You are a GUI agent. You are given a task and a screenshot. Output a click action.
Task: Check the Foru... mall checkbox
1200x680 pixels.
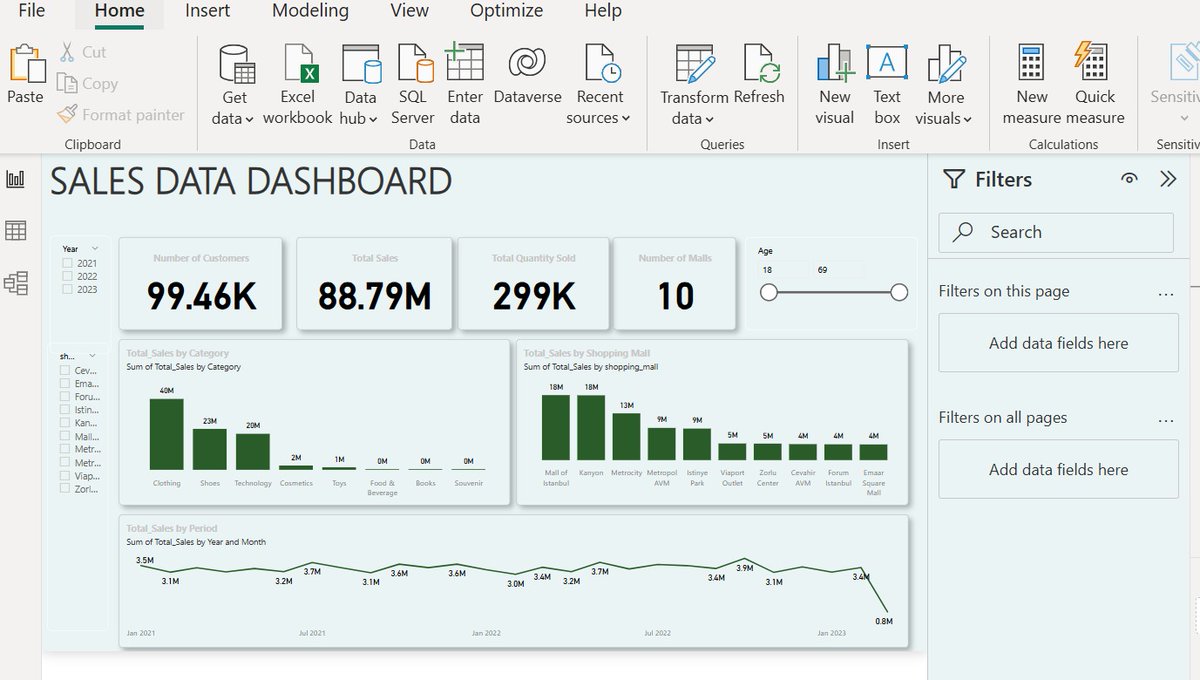click(65, 396)
